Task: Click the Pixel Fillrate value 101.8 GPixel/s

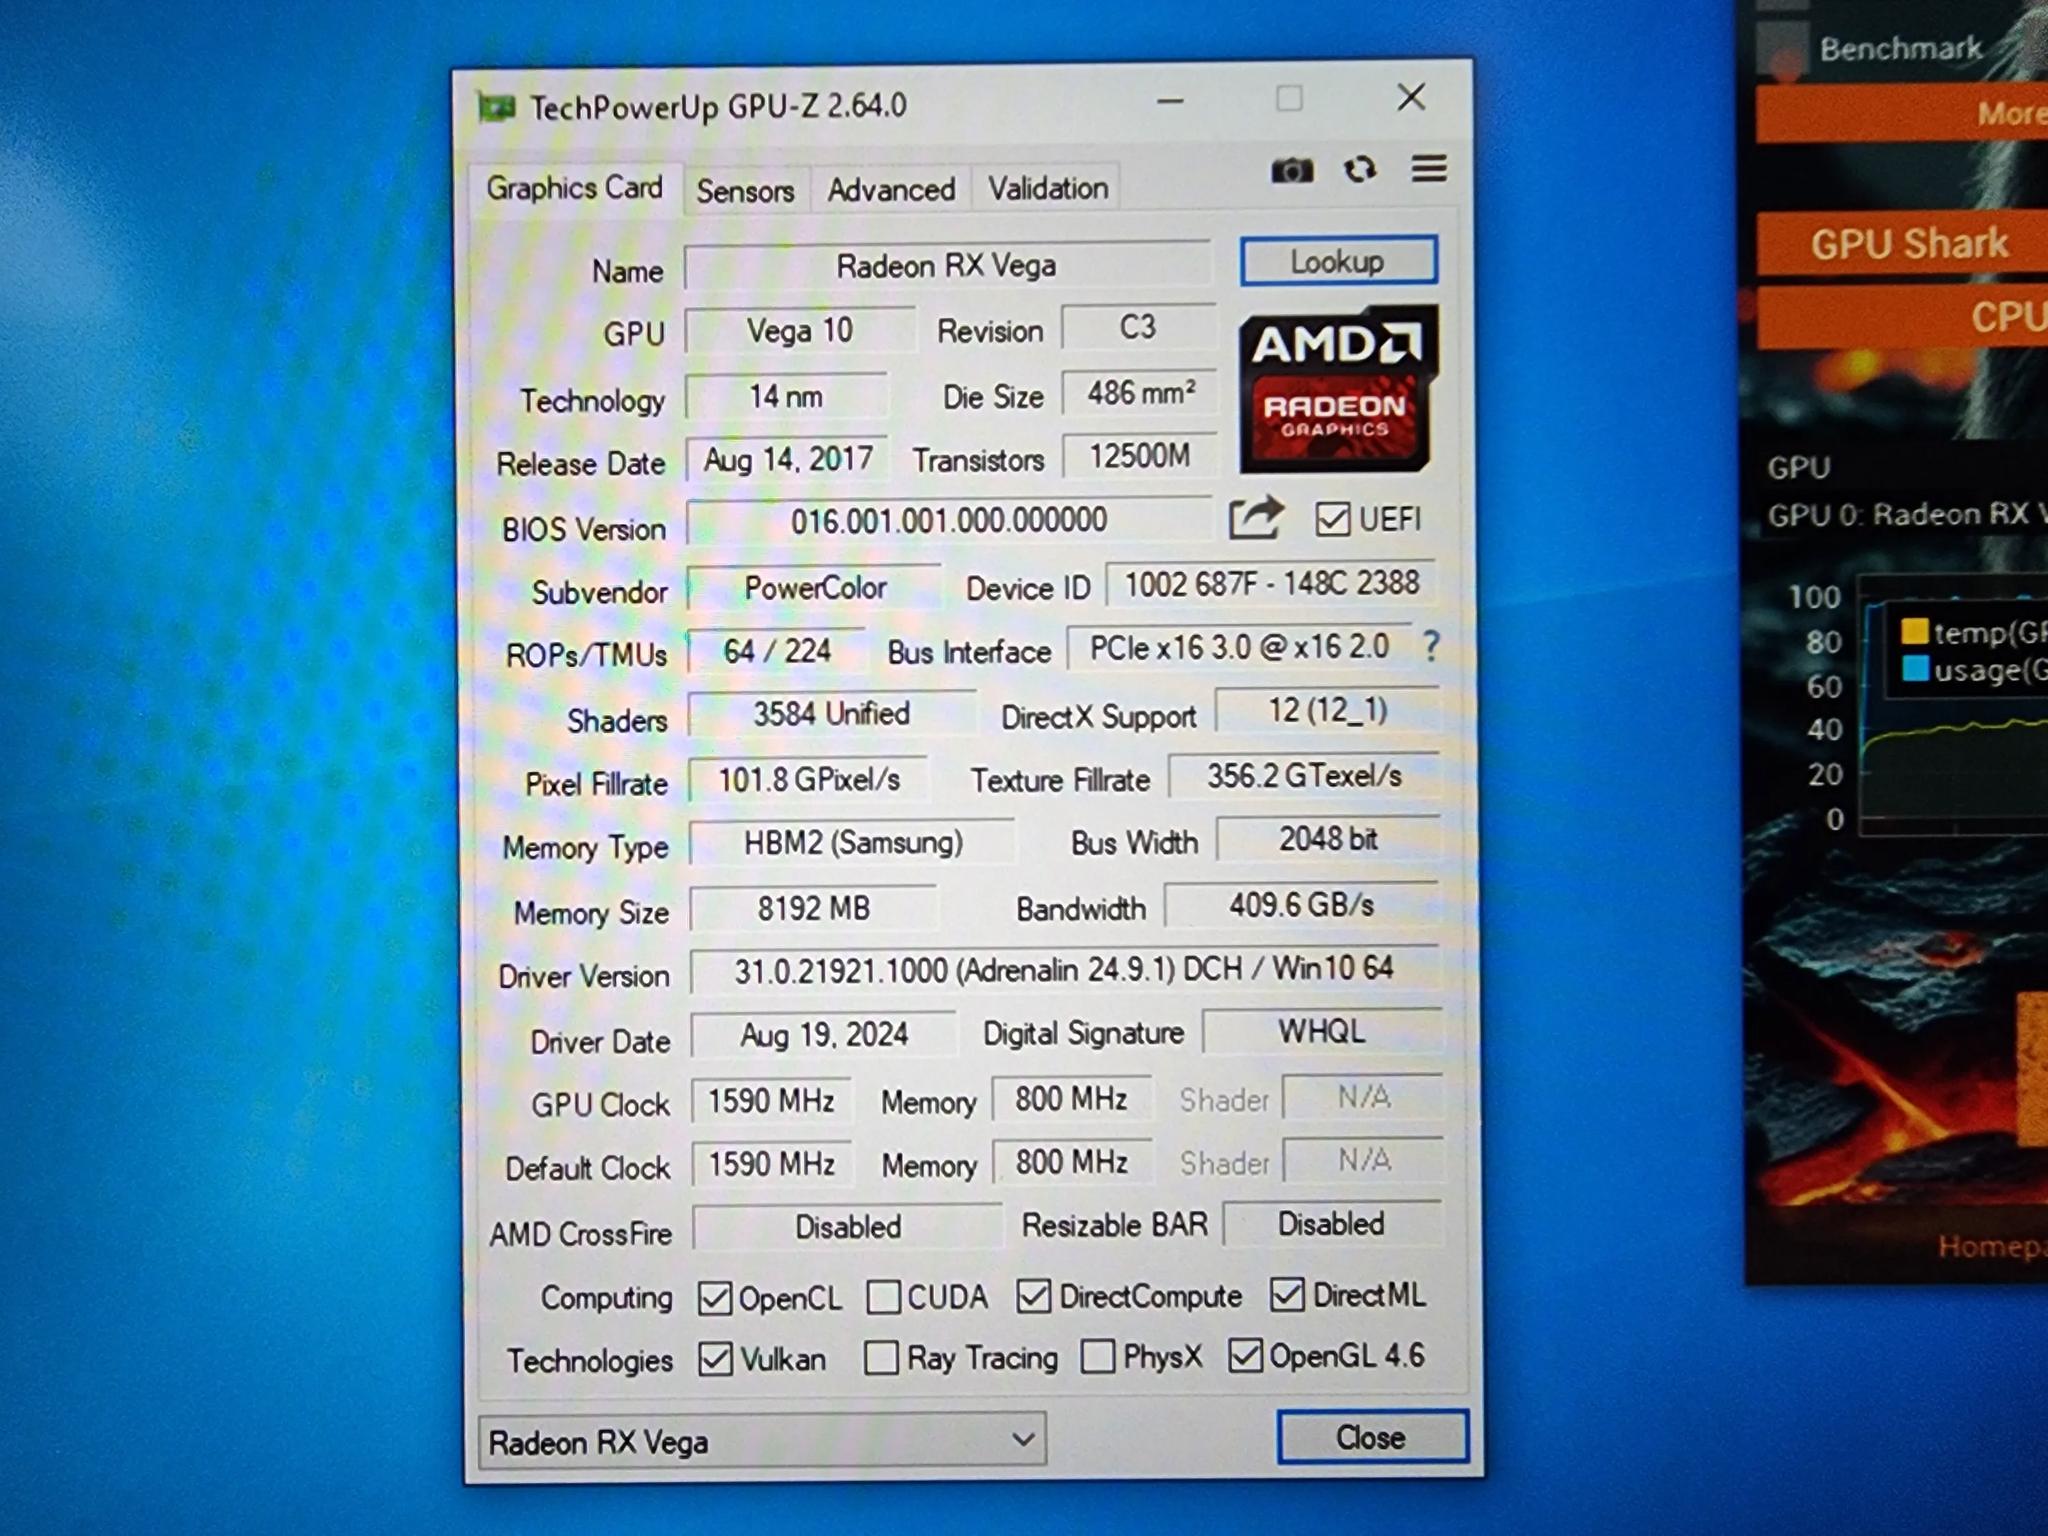Action: pyautogui.click(x=809, y=779)
